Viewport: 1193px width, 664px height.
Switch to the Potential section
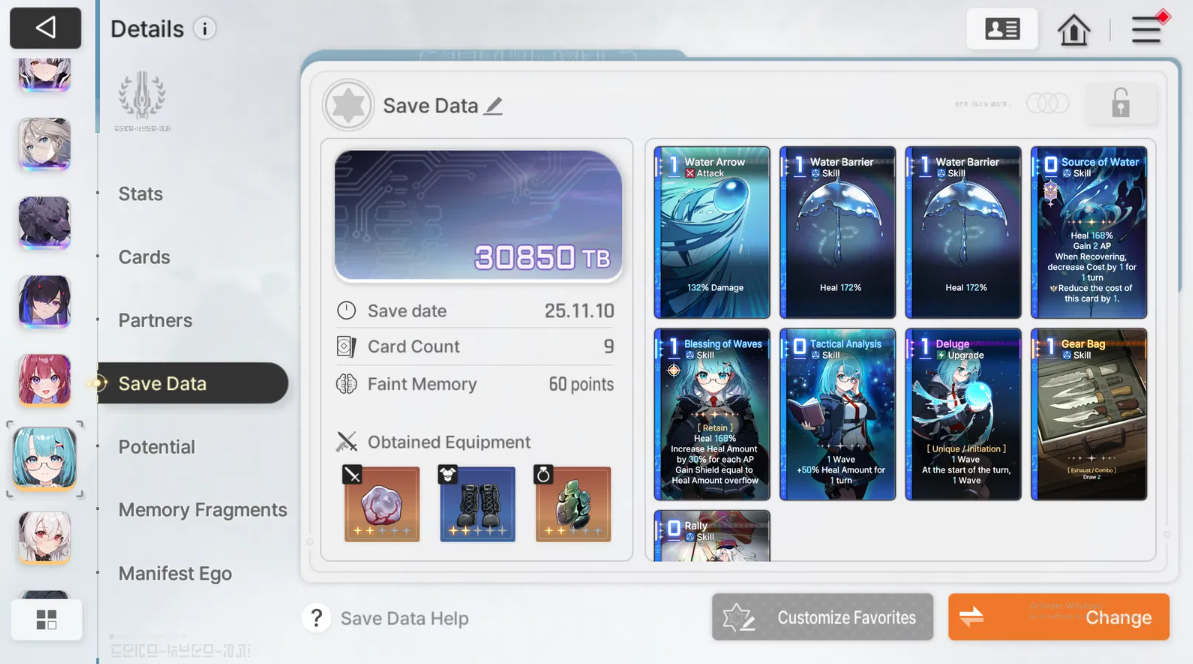[157, 446]
